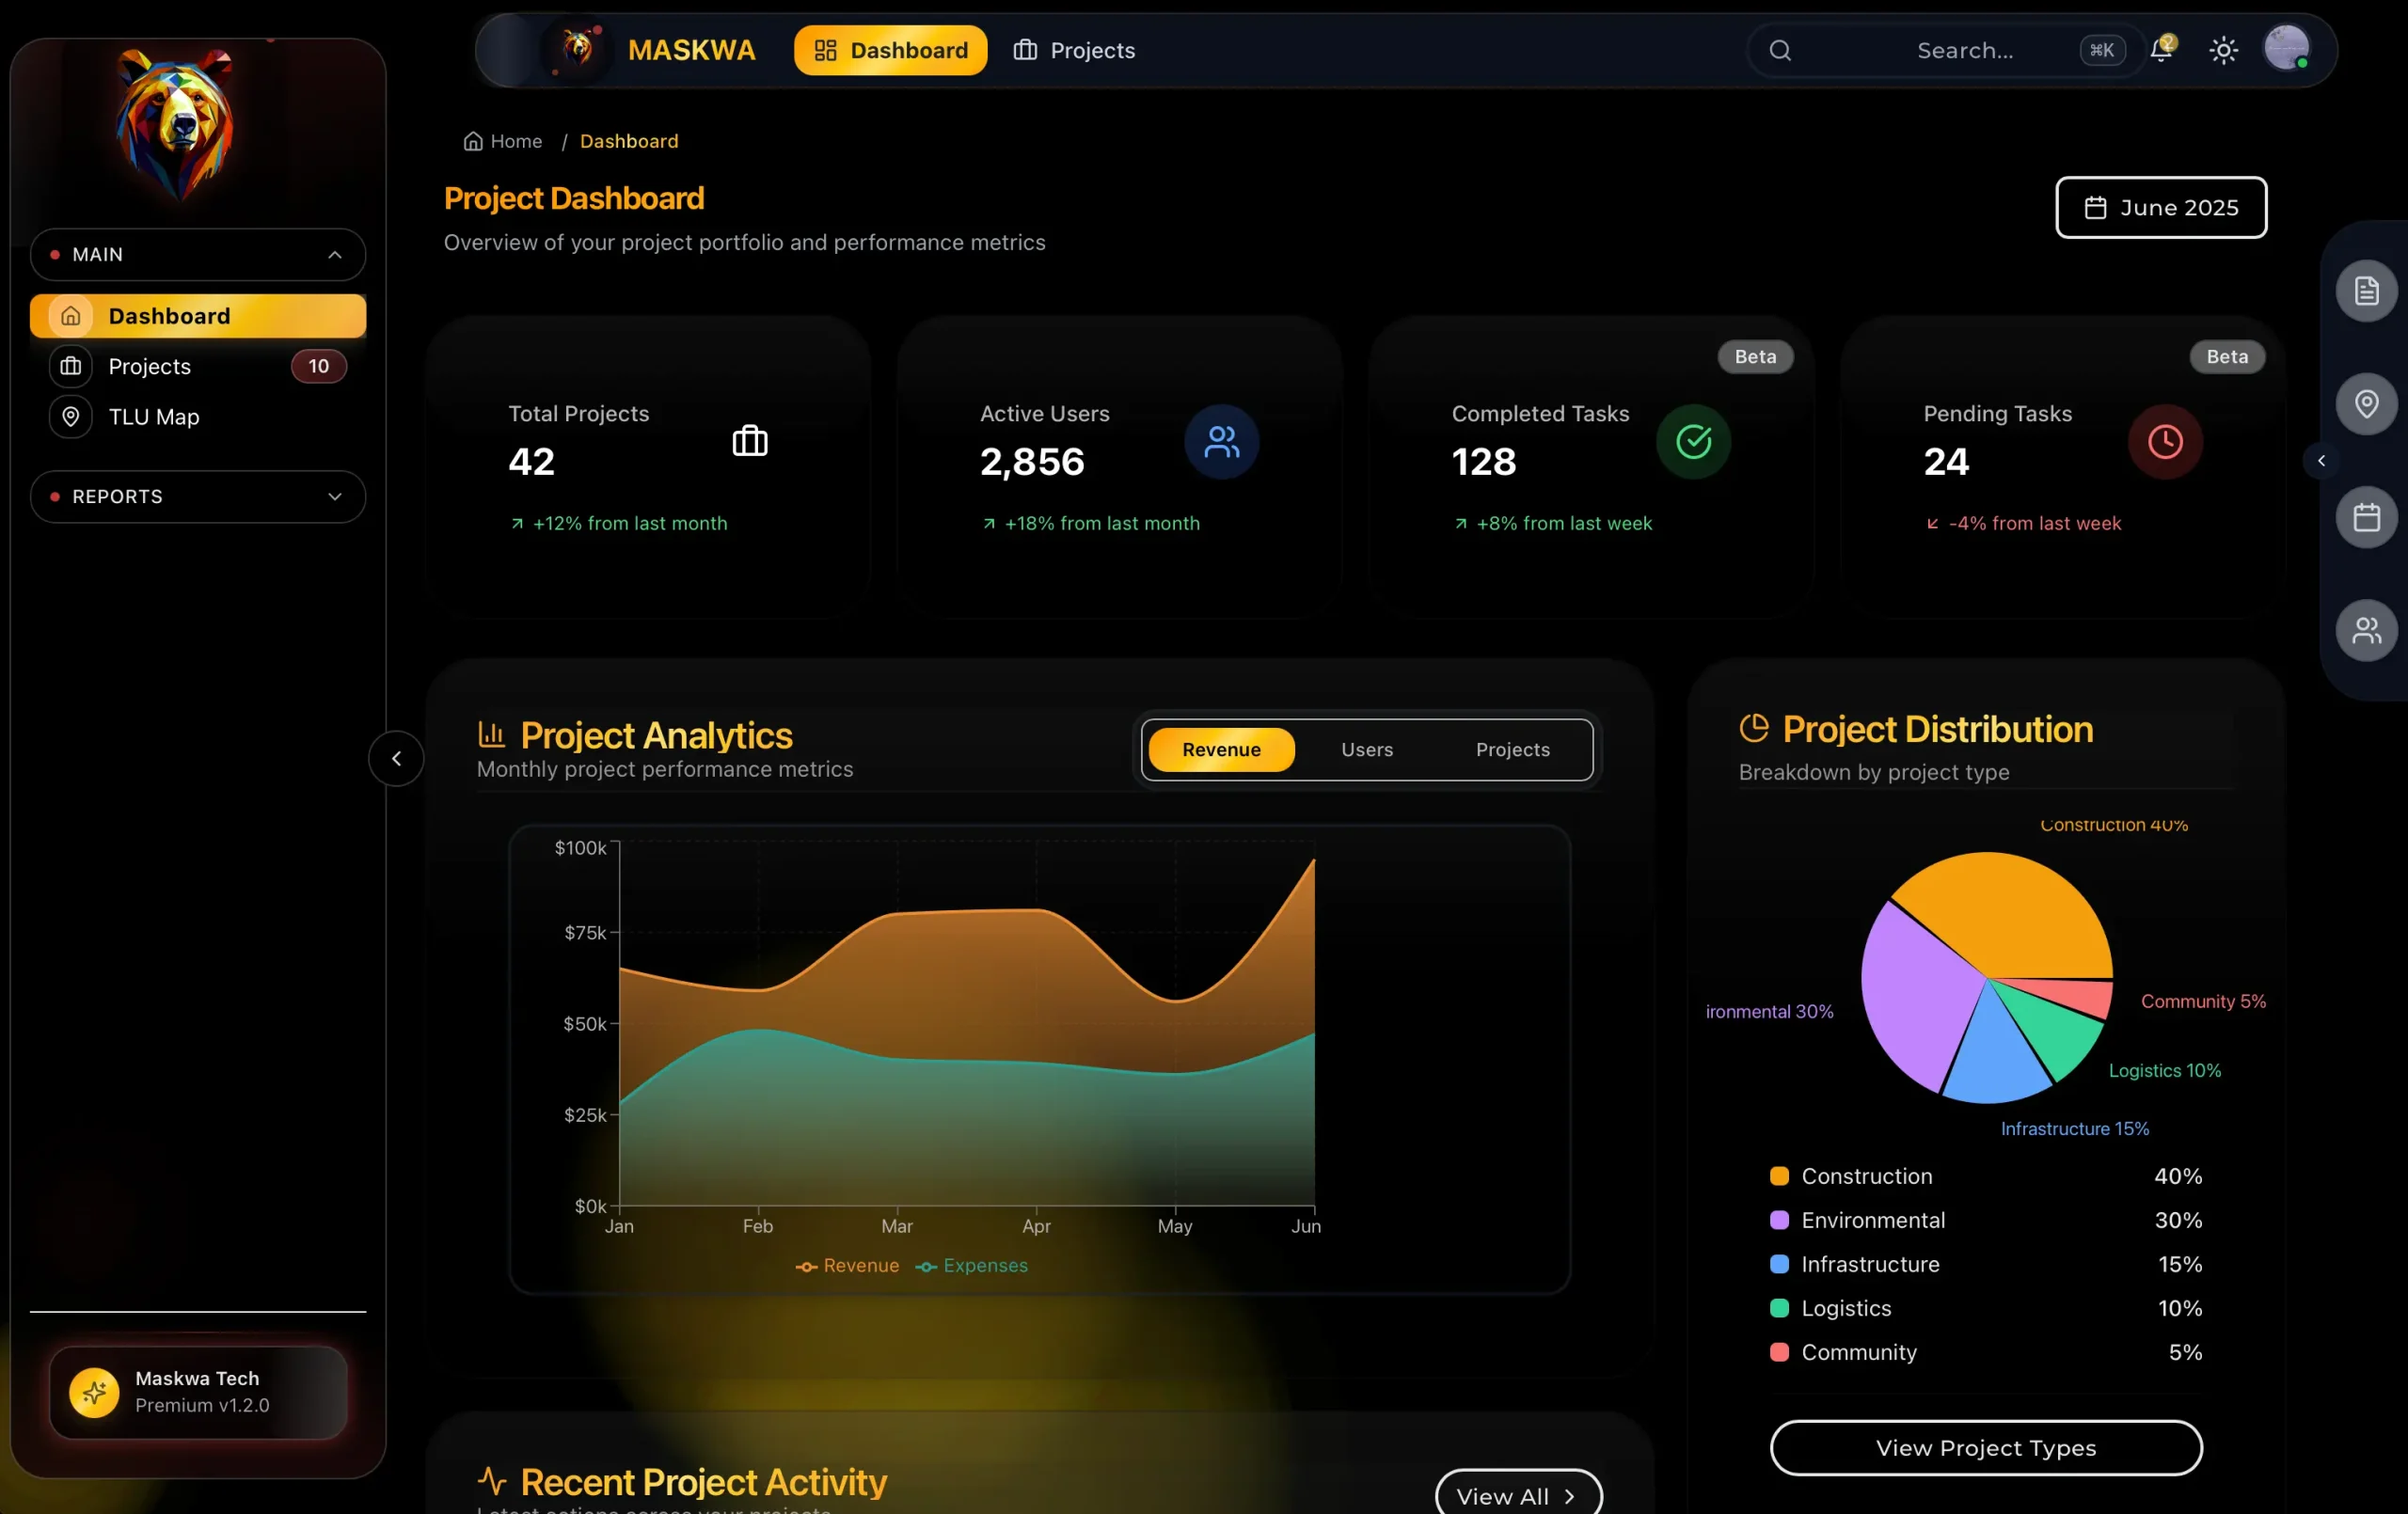Select Dashboard in sidebar menu
The image size is (2408, 1514).
point(198,316)
